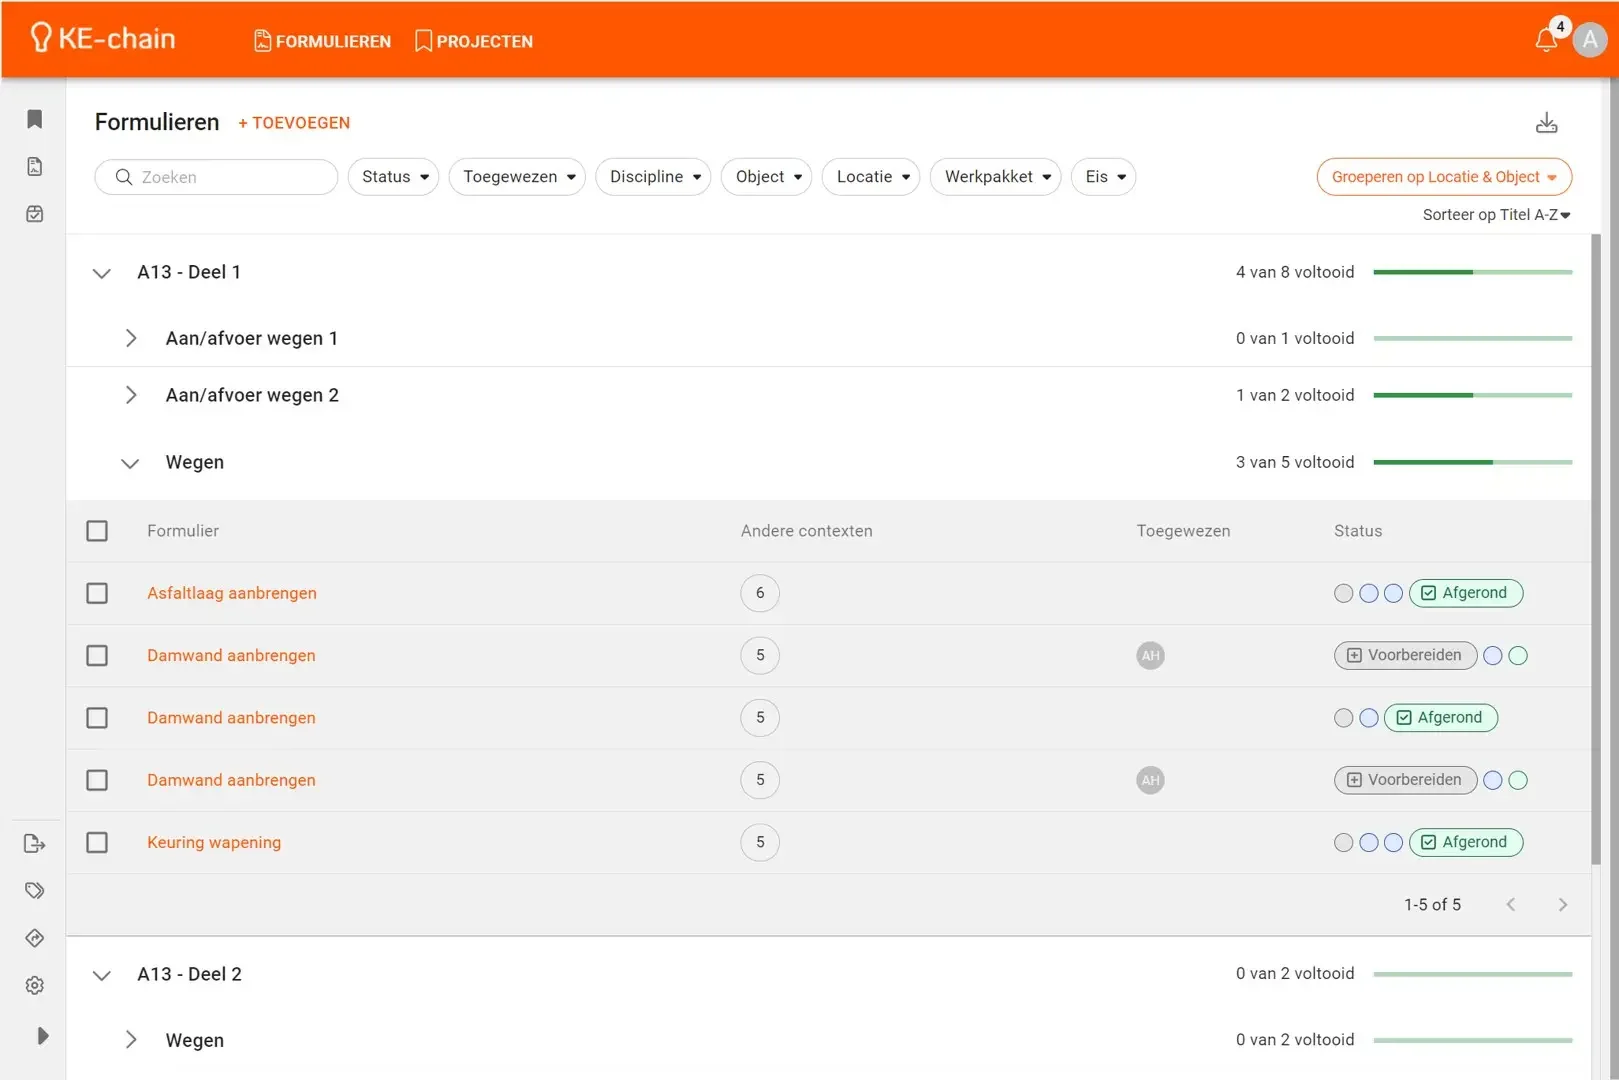The height and width of the screenshot is (1080, 1619).
Task: Click the notifications bell icon
Action: tap(1546, 40)
